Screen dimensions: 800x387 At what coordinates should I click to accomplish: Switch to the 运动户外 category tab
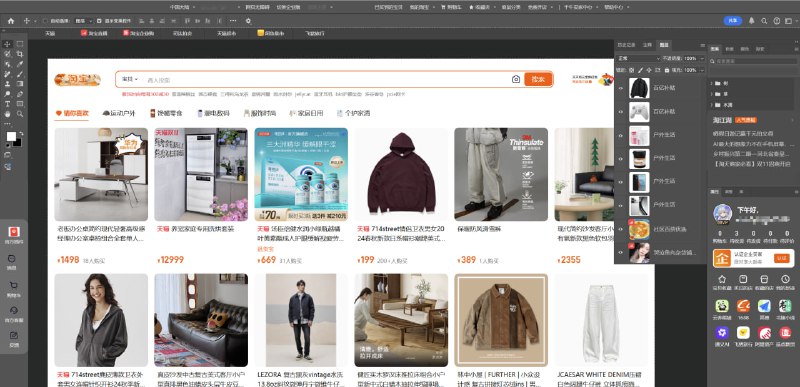tap(119, 113)
